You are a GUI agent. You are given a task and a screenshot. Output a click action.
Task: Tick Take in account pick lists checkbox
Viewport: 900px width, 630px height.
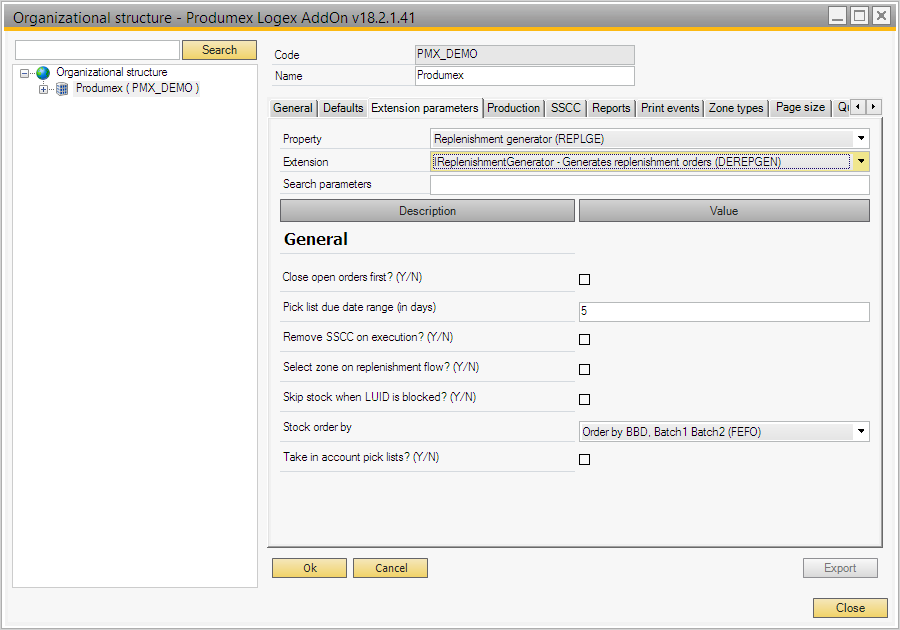(585, 460)
